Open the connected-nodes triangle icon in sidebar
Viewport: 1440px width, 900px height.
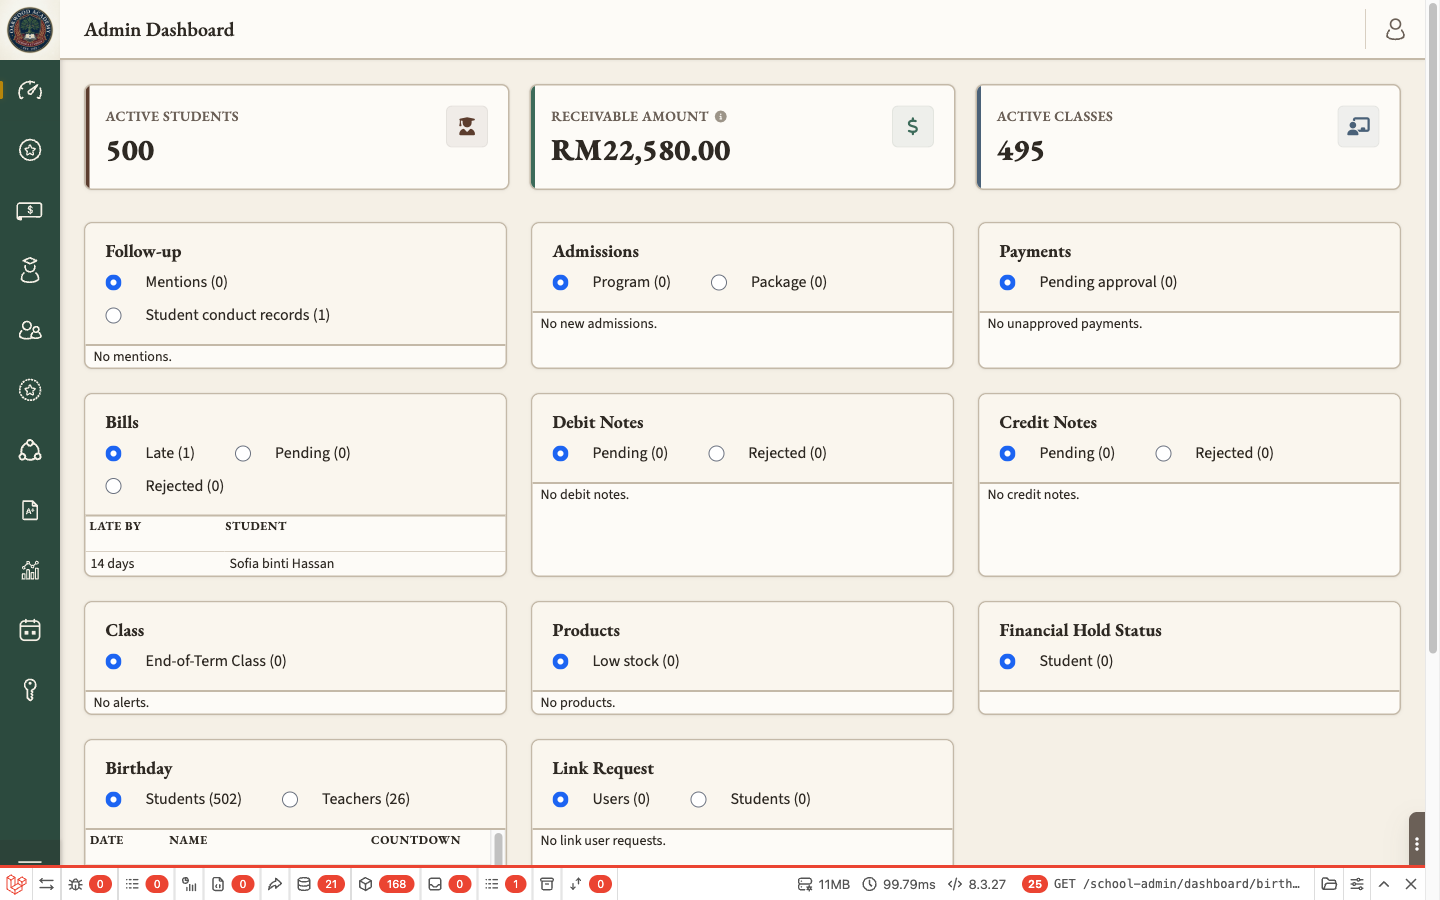30,450
